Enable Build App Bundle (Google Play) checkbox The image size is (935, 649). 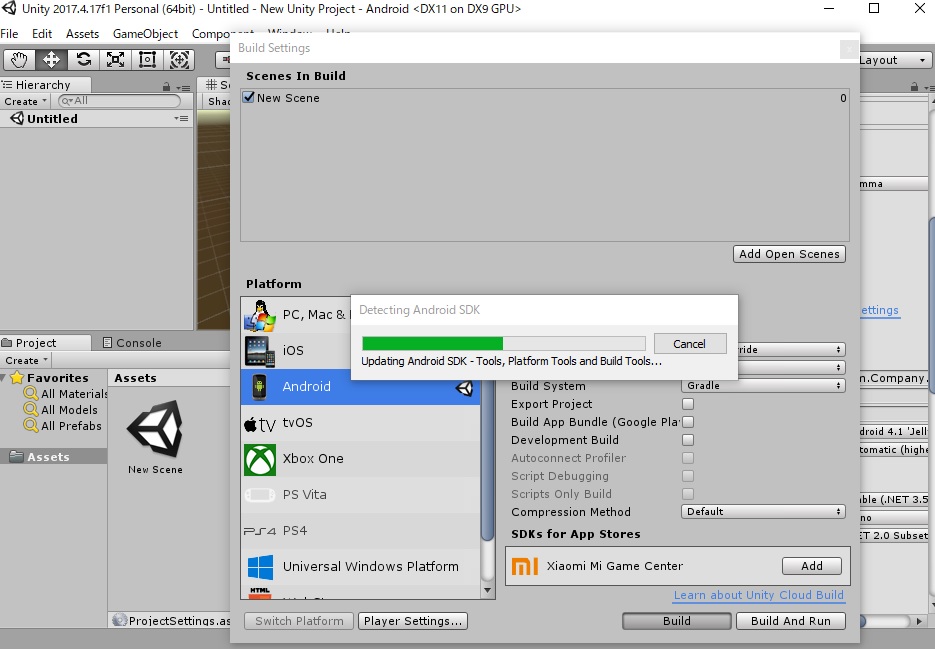[x=688, y=422]
